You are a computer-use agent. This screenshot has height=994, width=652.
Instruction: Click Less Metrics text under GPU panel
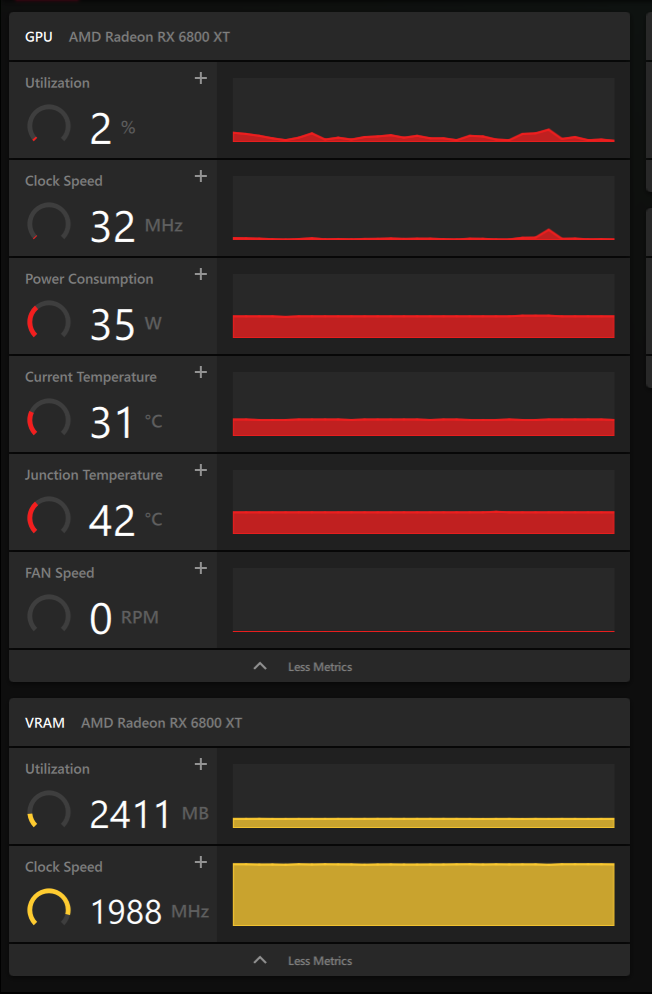tap(320, 667)
